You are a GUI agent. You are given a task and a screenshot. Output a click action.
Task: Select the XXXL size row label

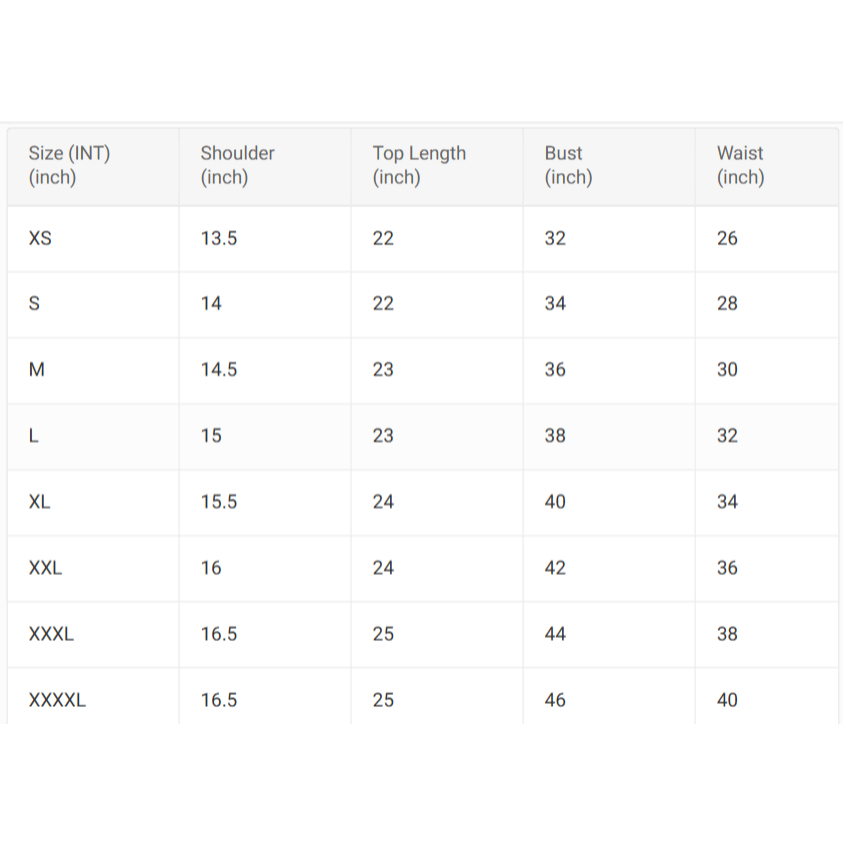coord(51,634)
